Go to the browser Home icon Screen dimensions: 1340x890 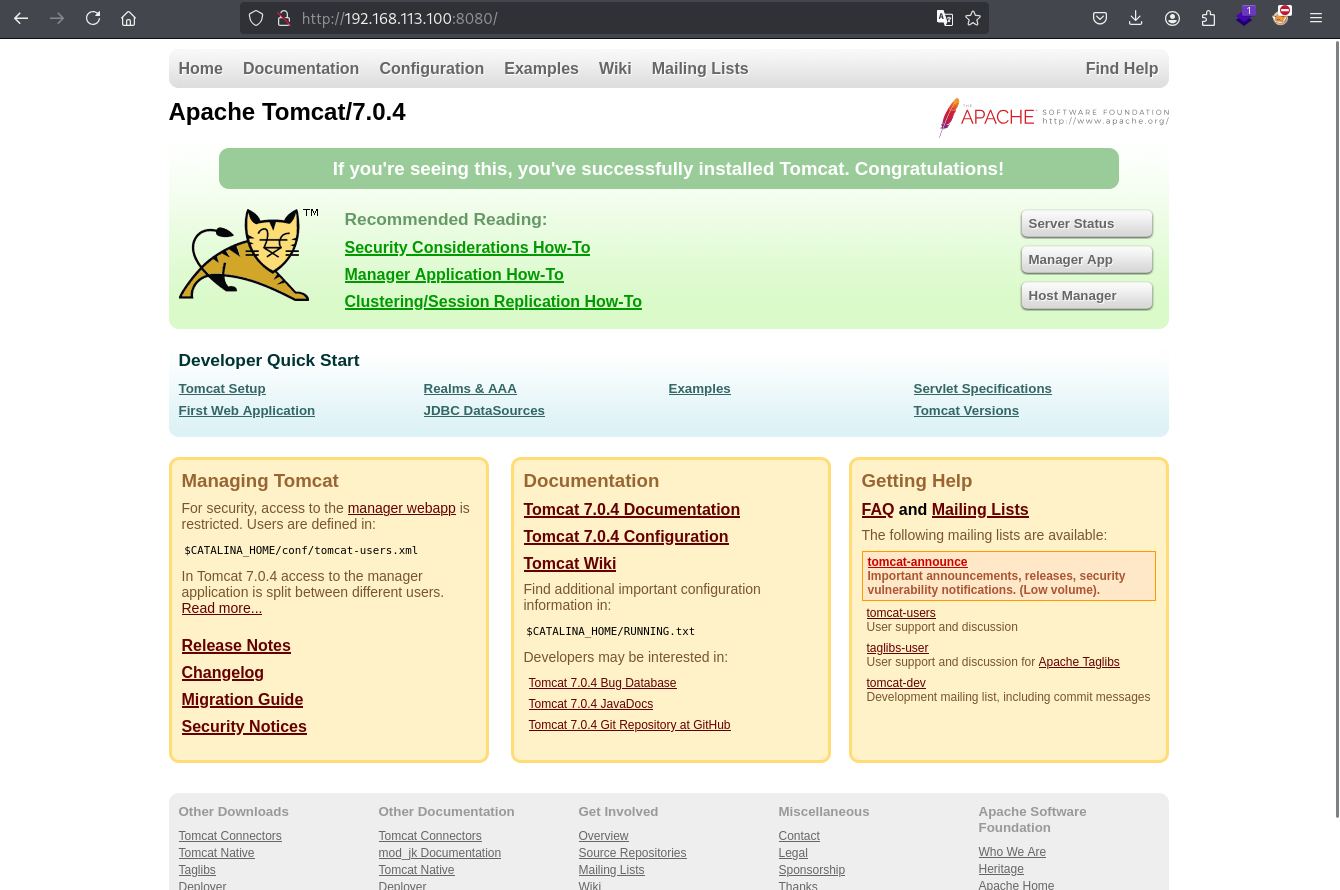(x=128, y=18)
